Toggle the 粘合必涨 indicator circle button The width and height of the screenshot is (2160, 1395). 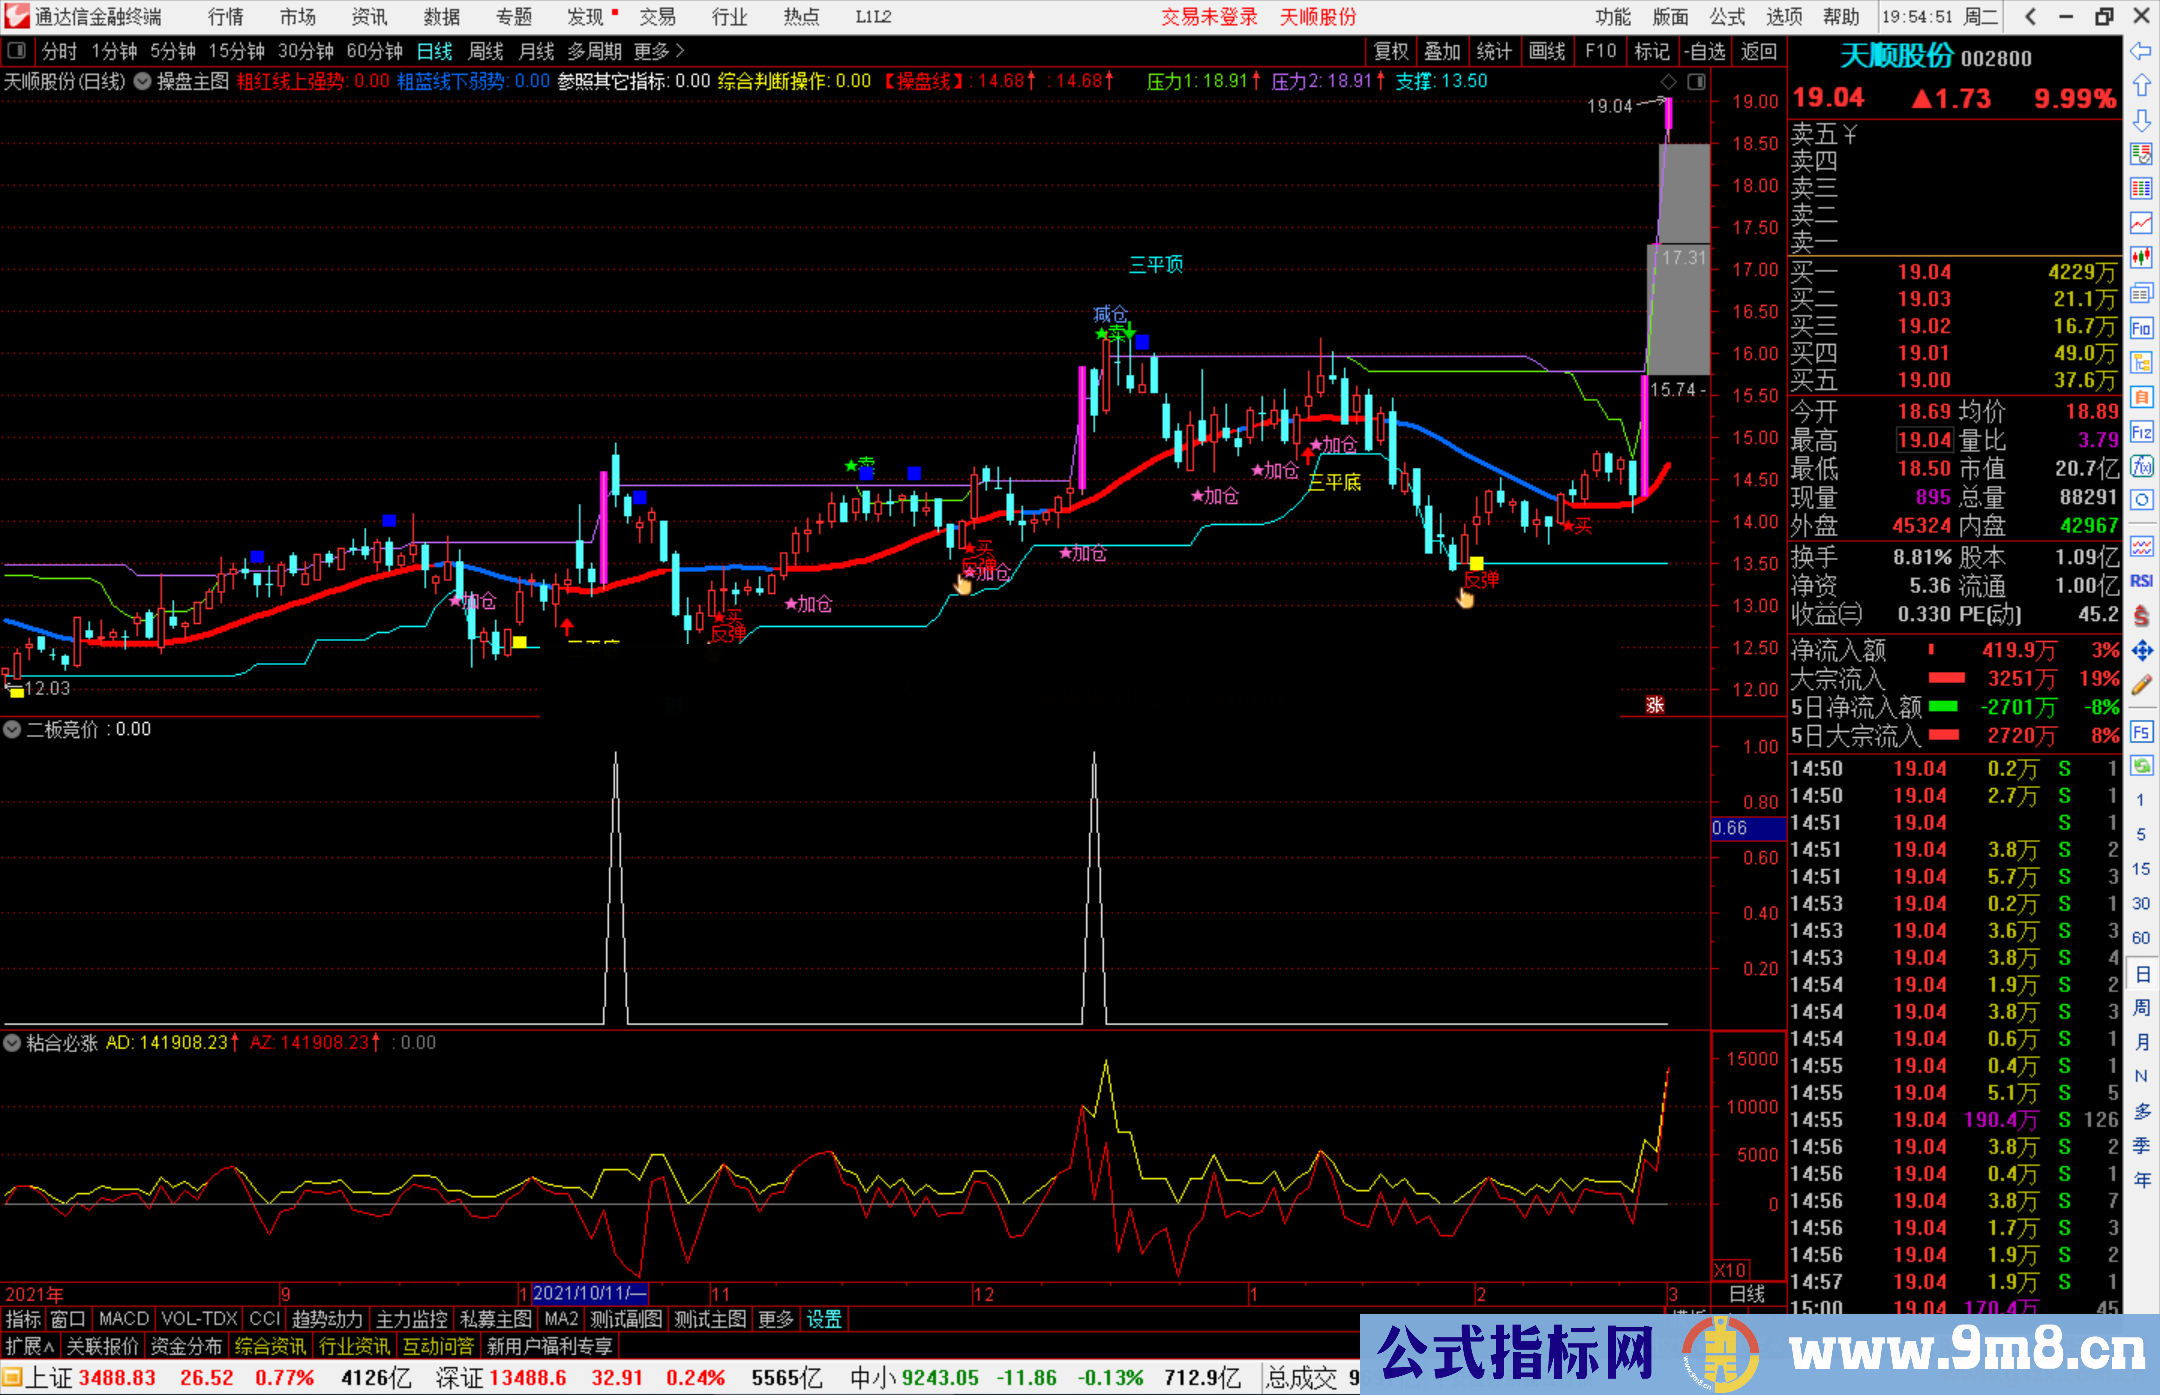point(12,1043)
